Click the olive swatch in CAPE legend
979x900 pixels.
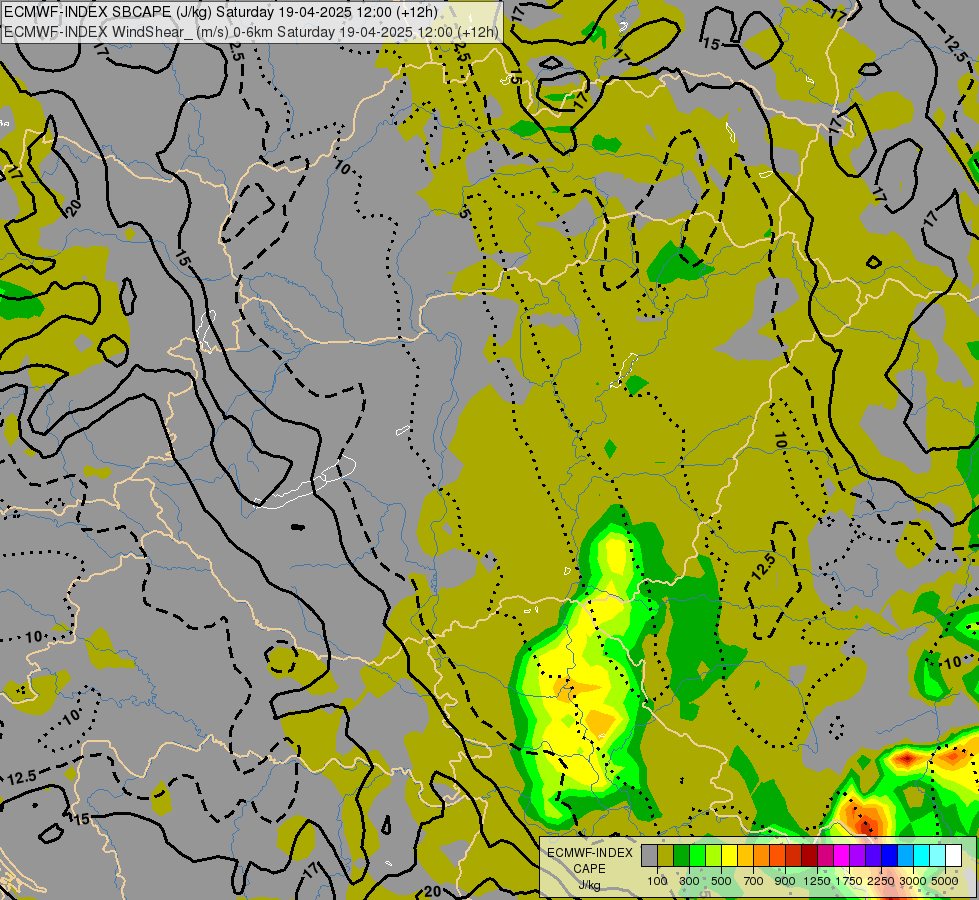click(666, 856)
